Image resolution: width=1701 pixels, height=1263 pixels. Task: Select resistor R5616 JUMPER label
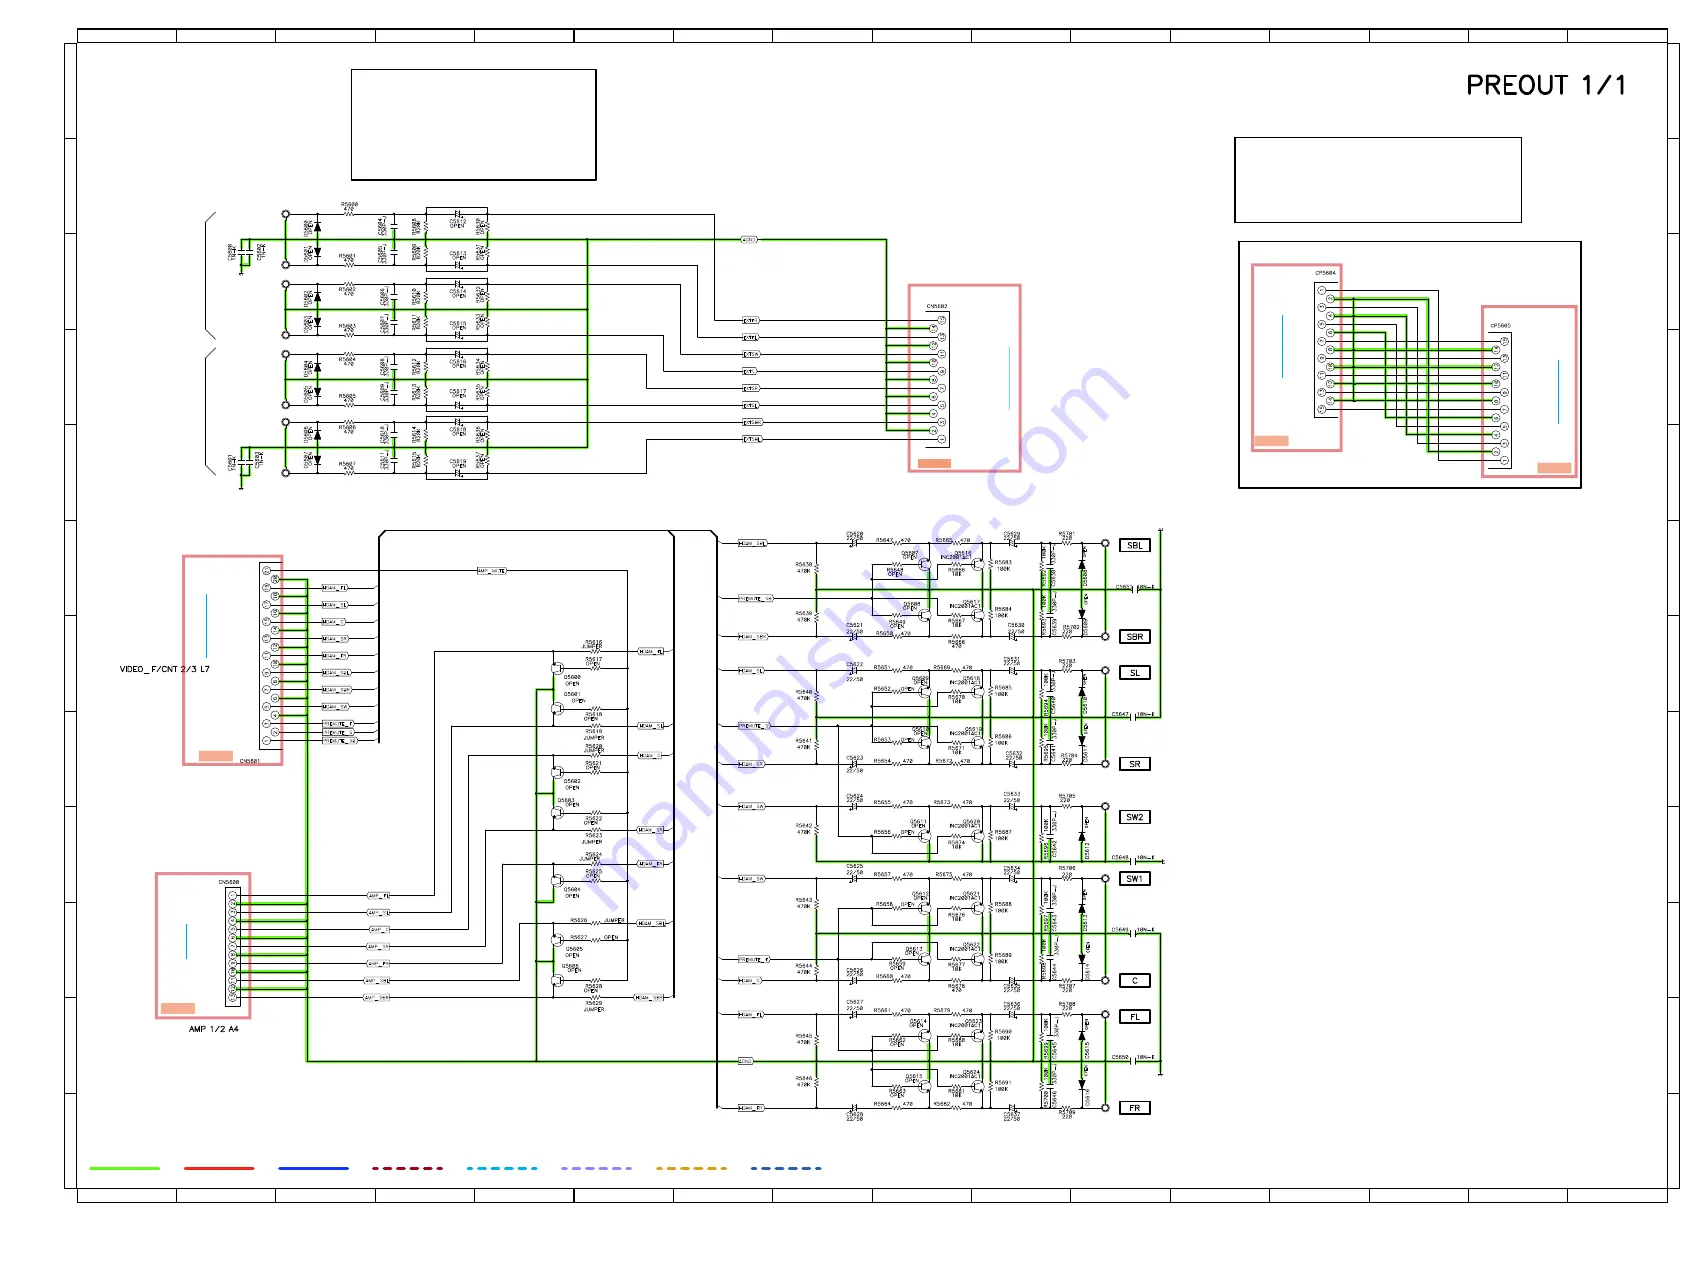click(x=592, y=645)
